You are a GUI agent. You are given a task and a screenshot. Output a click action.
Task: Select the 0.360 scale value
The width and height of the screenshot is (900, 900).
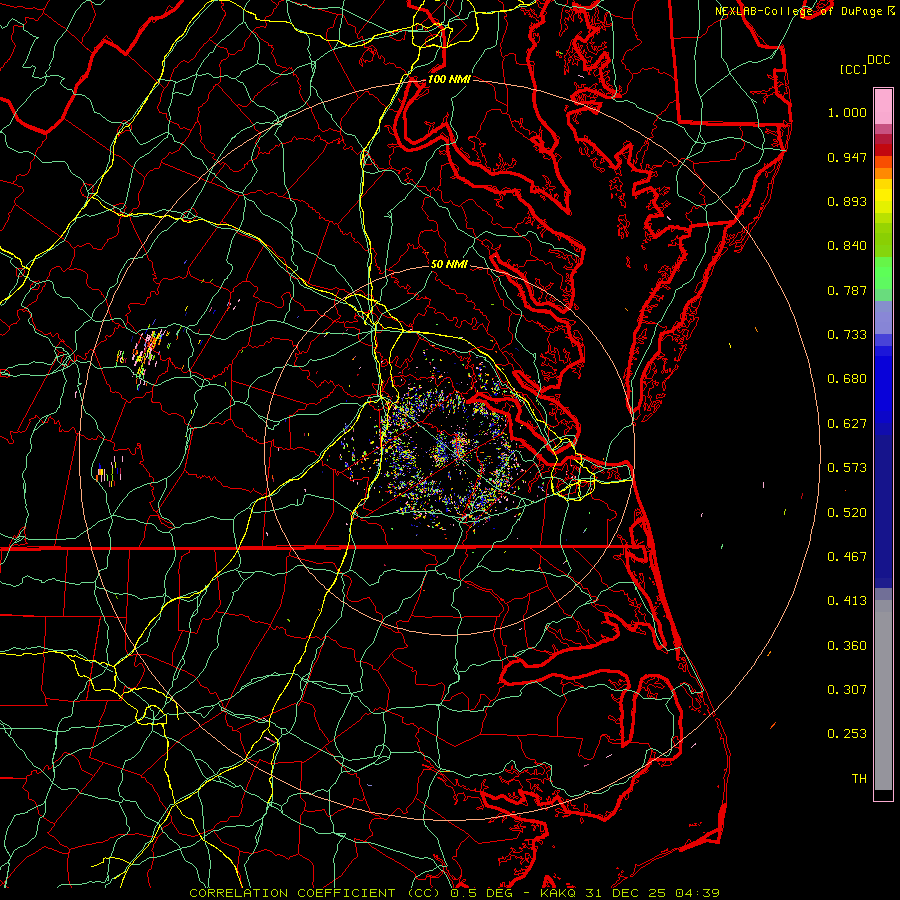pos(847,646)
